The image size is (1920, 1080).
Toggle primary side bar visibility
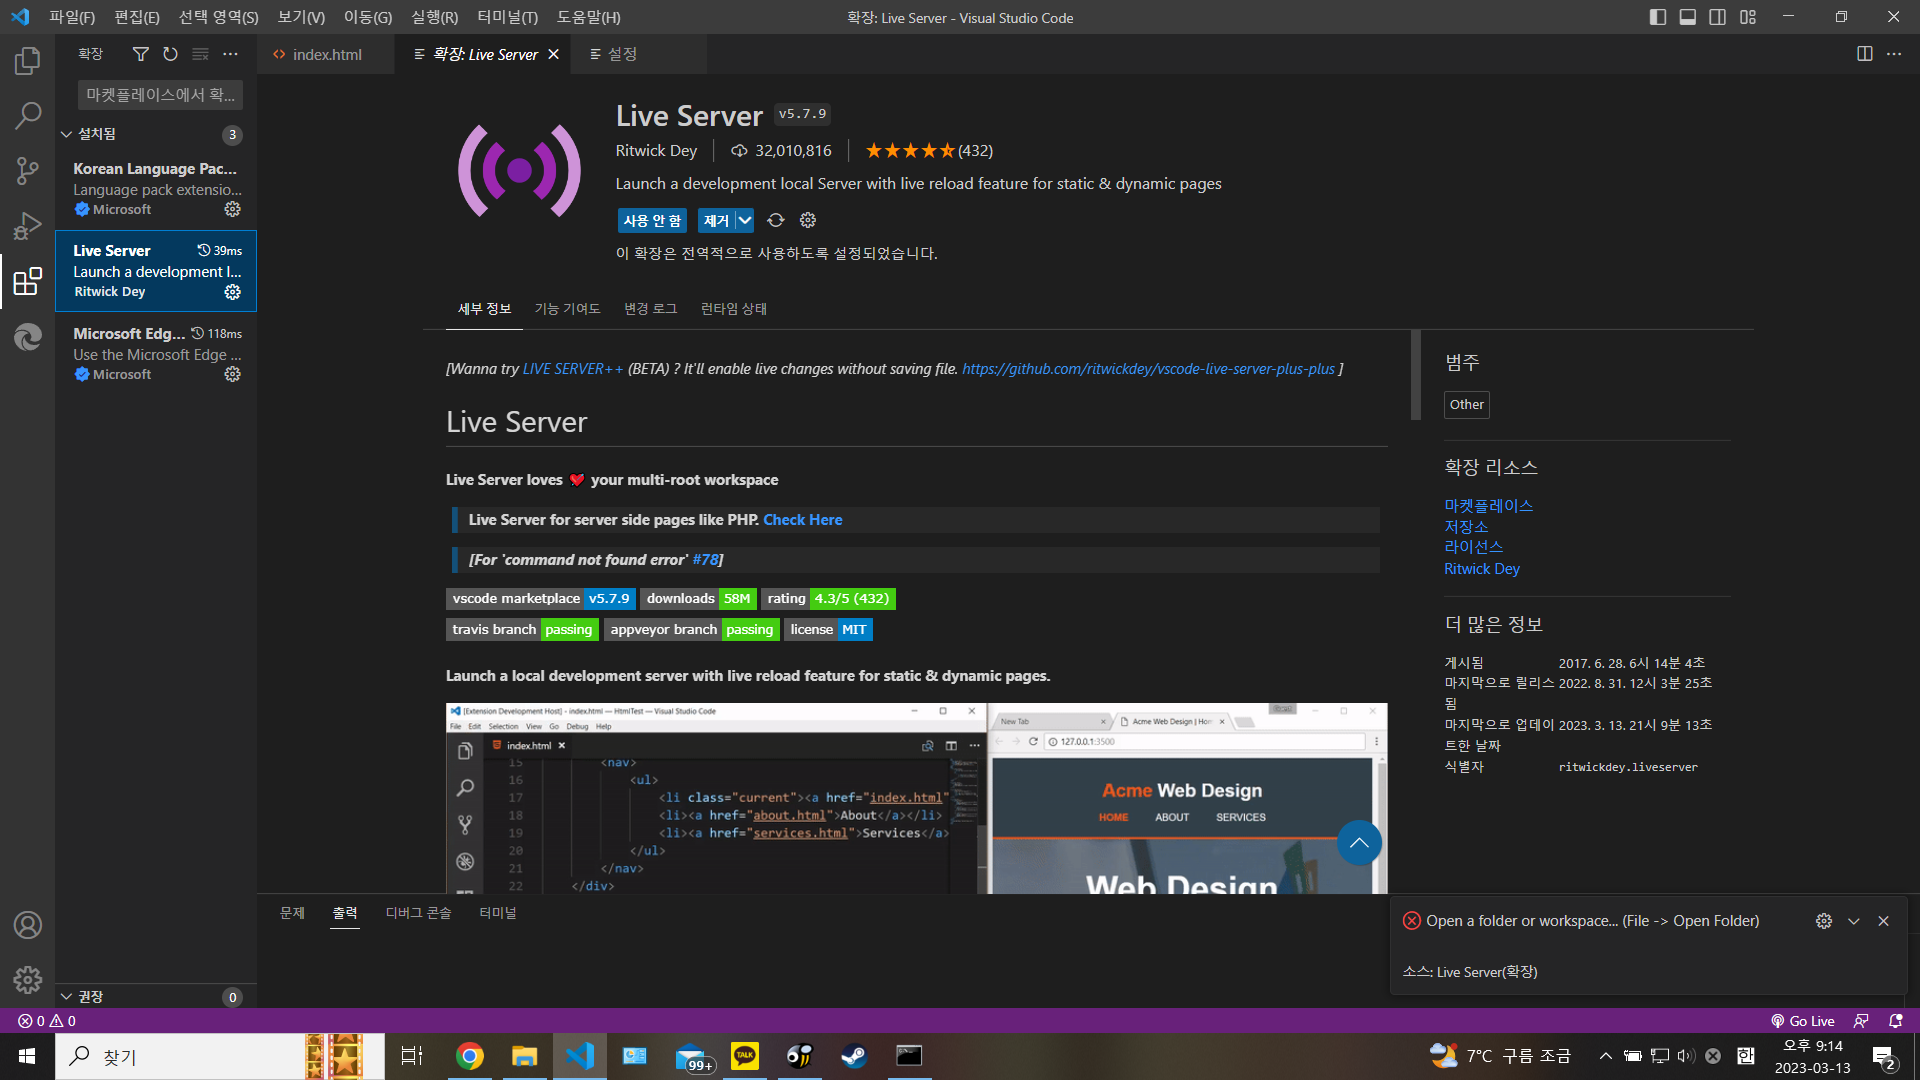tap(1658, 17)
